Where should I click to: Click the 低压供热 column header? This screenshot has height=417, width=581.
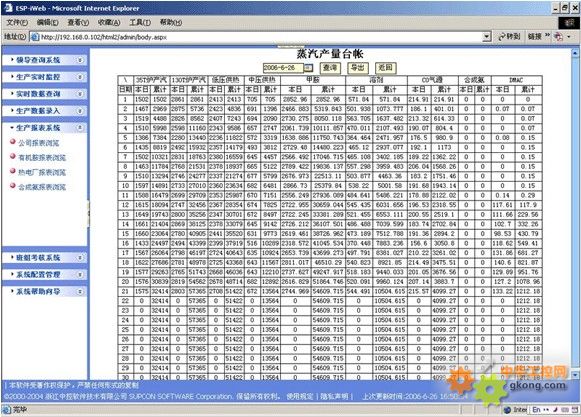[226, 80]
